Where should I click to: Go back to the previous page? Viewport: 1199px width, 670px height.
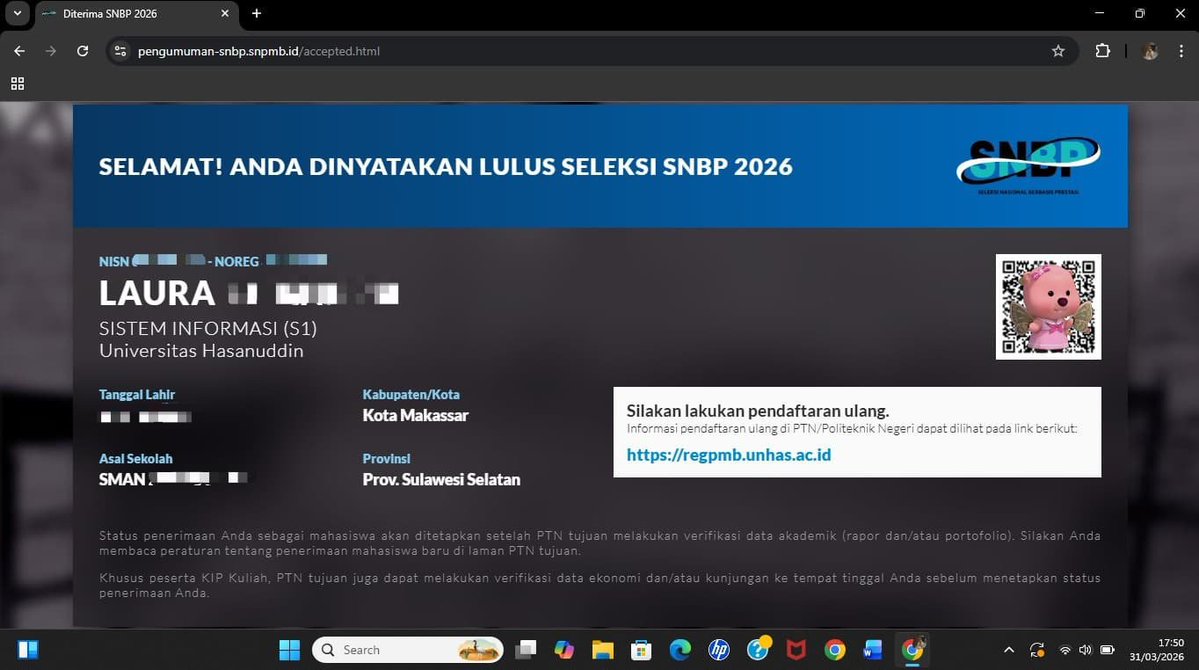[x=19, y=51]
